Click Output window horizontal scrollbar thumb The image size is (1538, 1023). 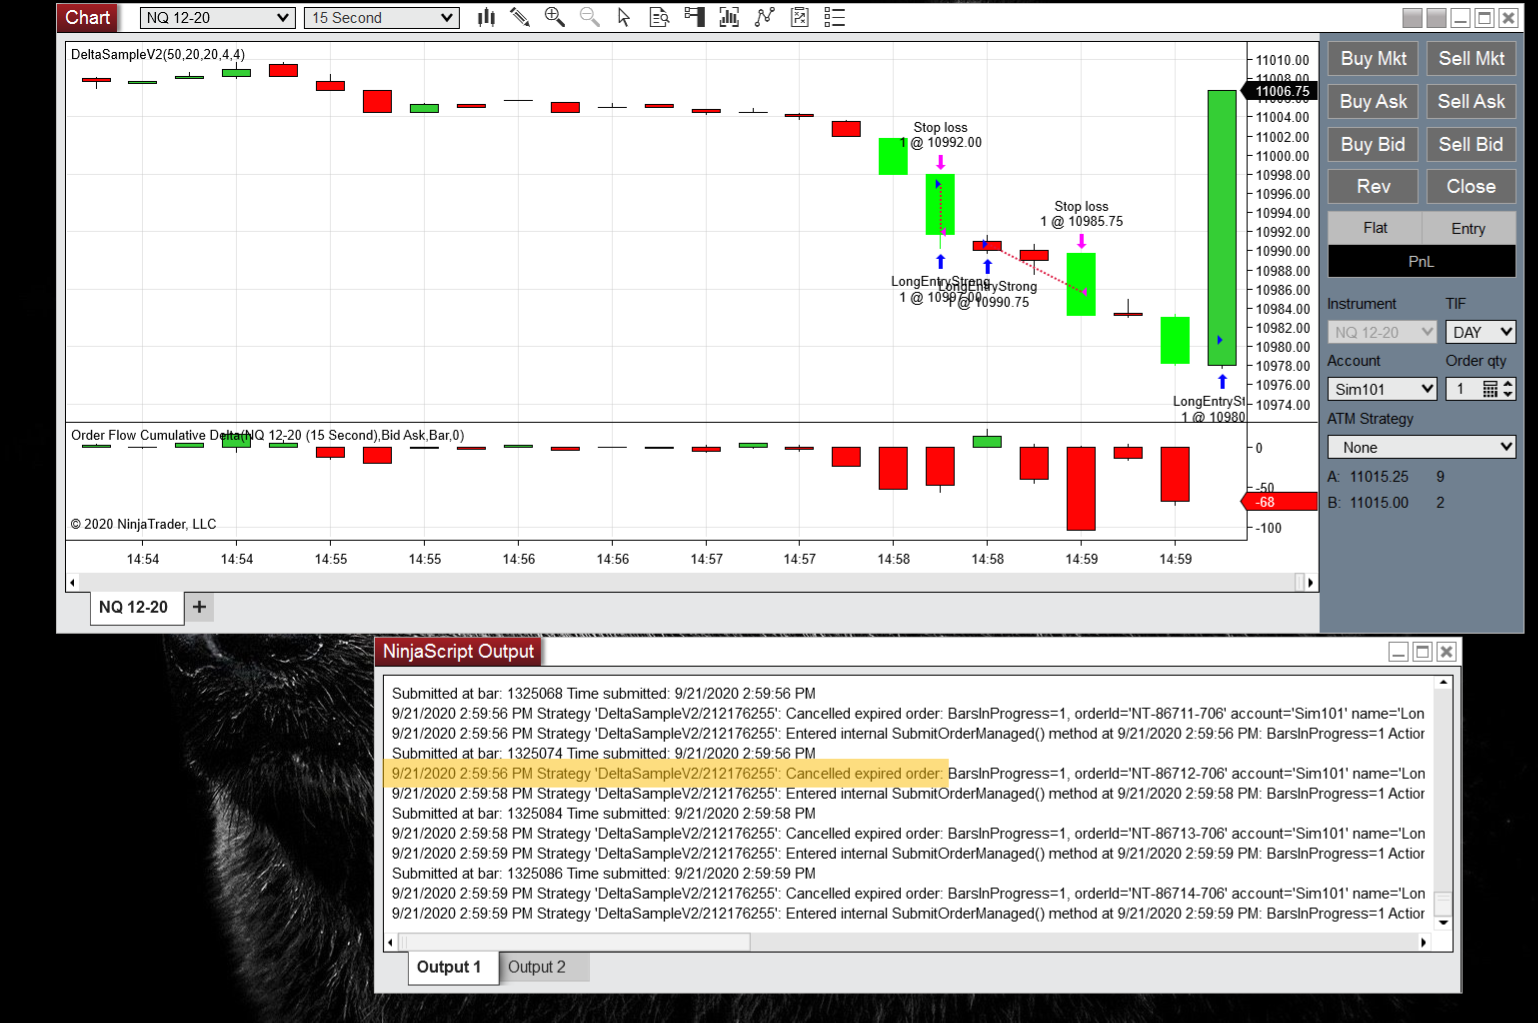point(575,942)
